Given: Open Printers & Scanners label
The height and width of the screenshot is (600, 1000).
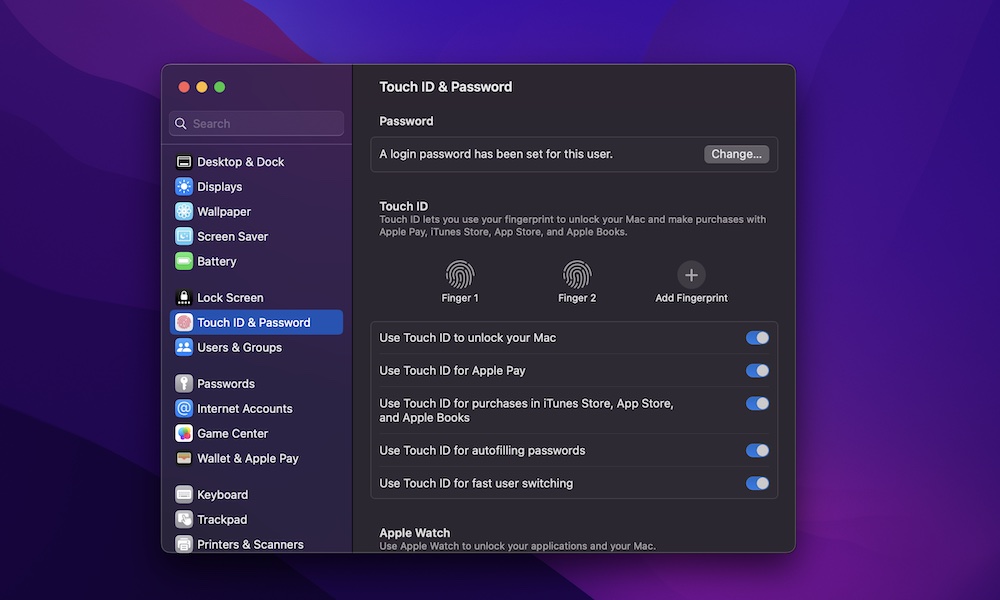Looking at the screenshot, I should pos(250,545).
